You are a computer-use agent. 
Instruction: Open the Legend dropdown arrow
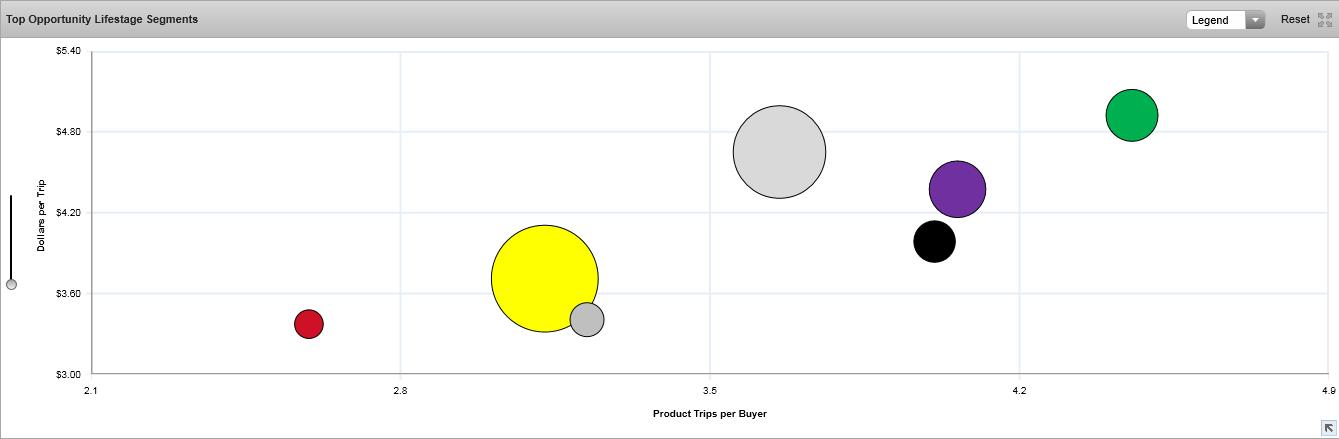[1255, 20]
